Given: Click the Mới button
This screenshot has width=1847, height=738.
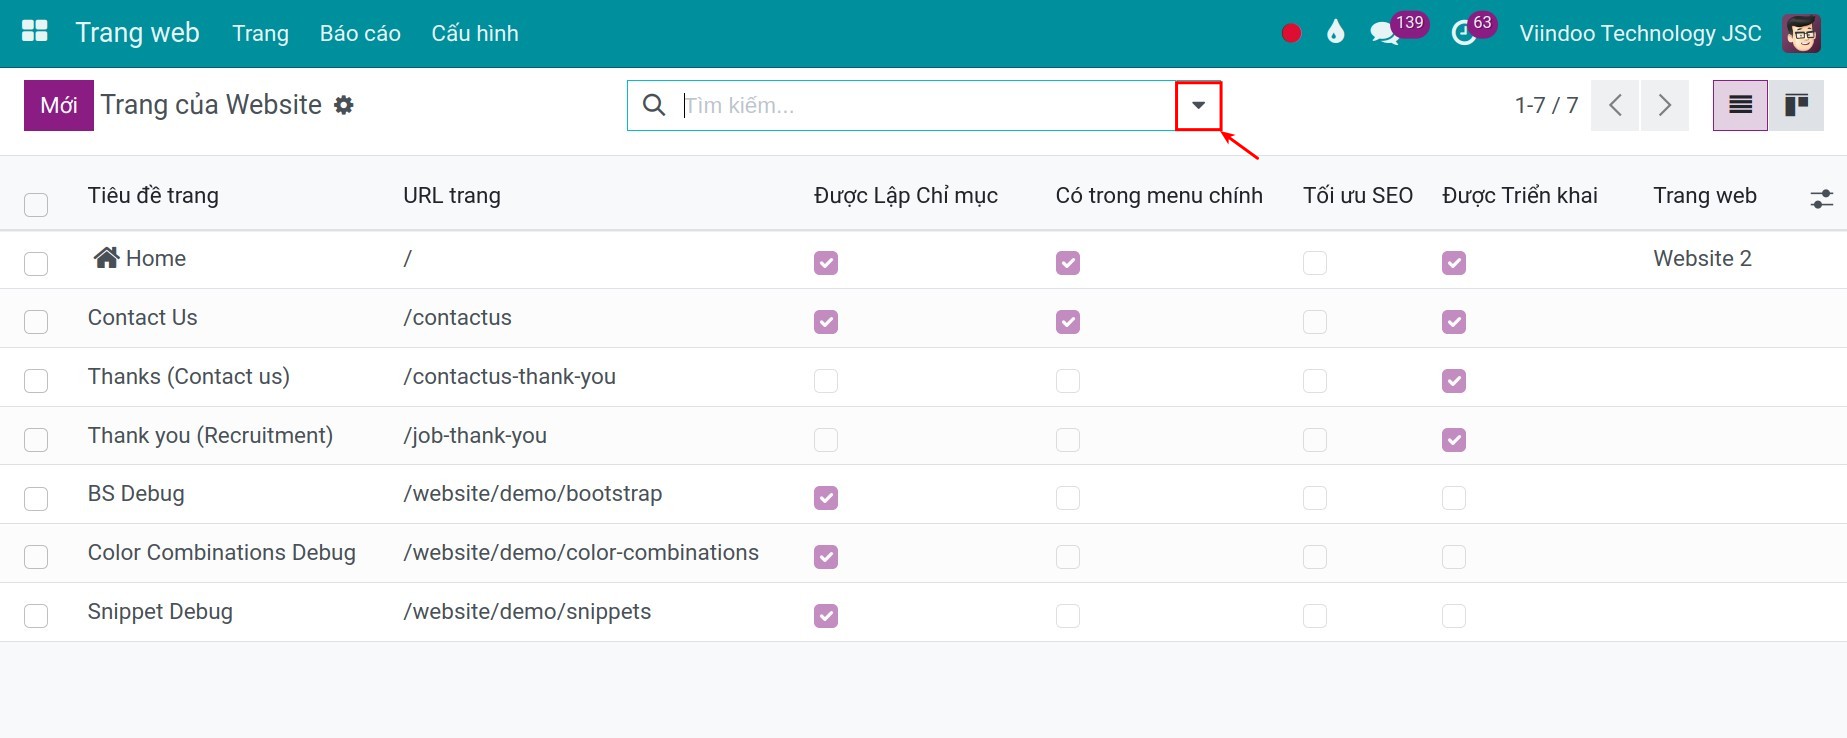Looking at the screenshot, I should point(59,105).
